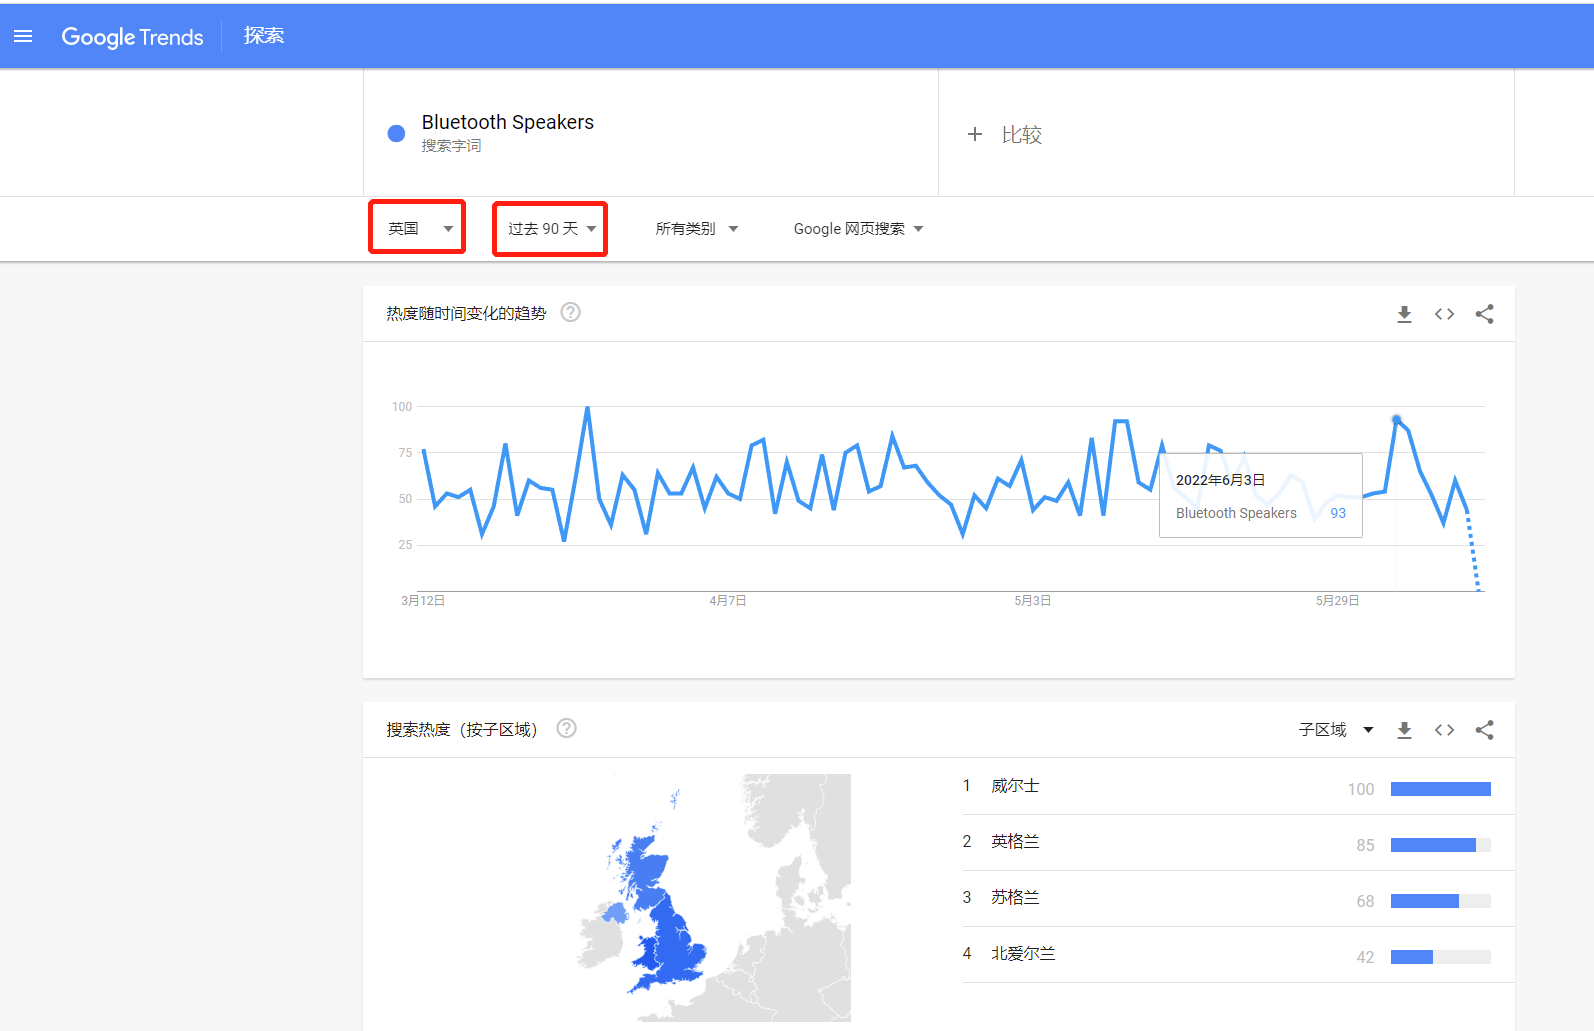
Task: Click the 5月29日 axis label
Action: (1338, 601)
